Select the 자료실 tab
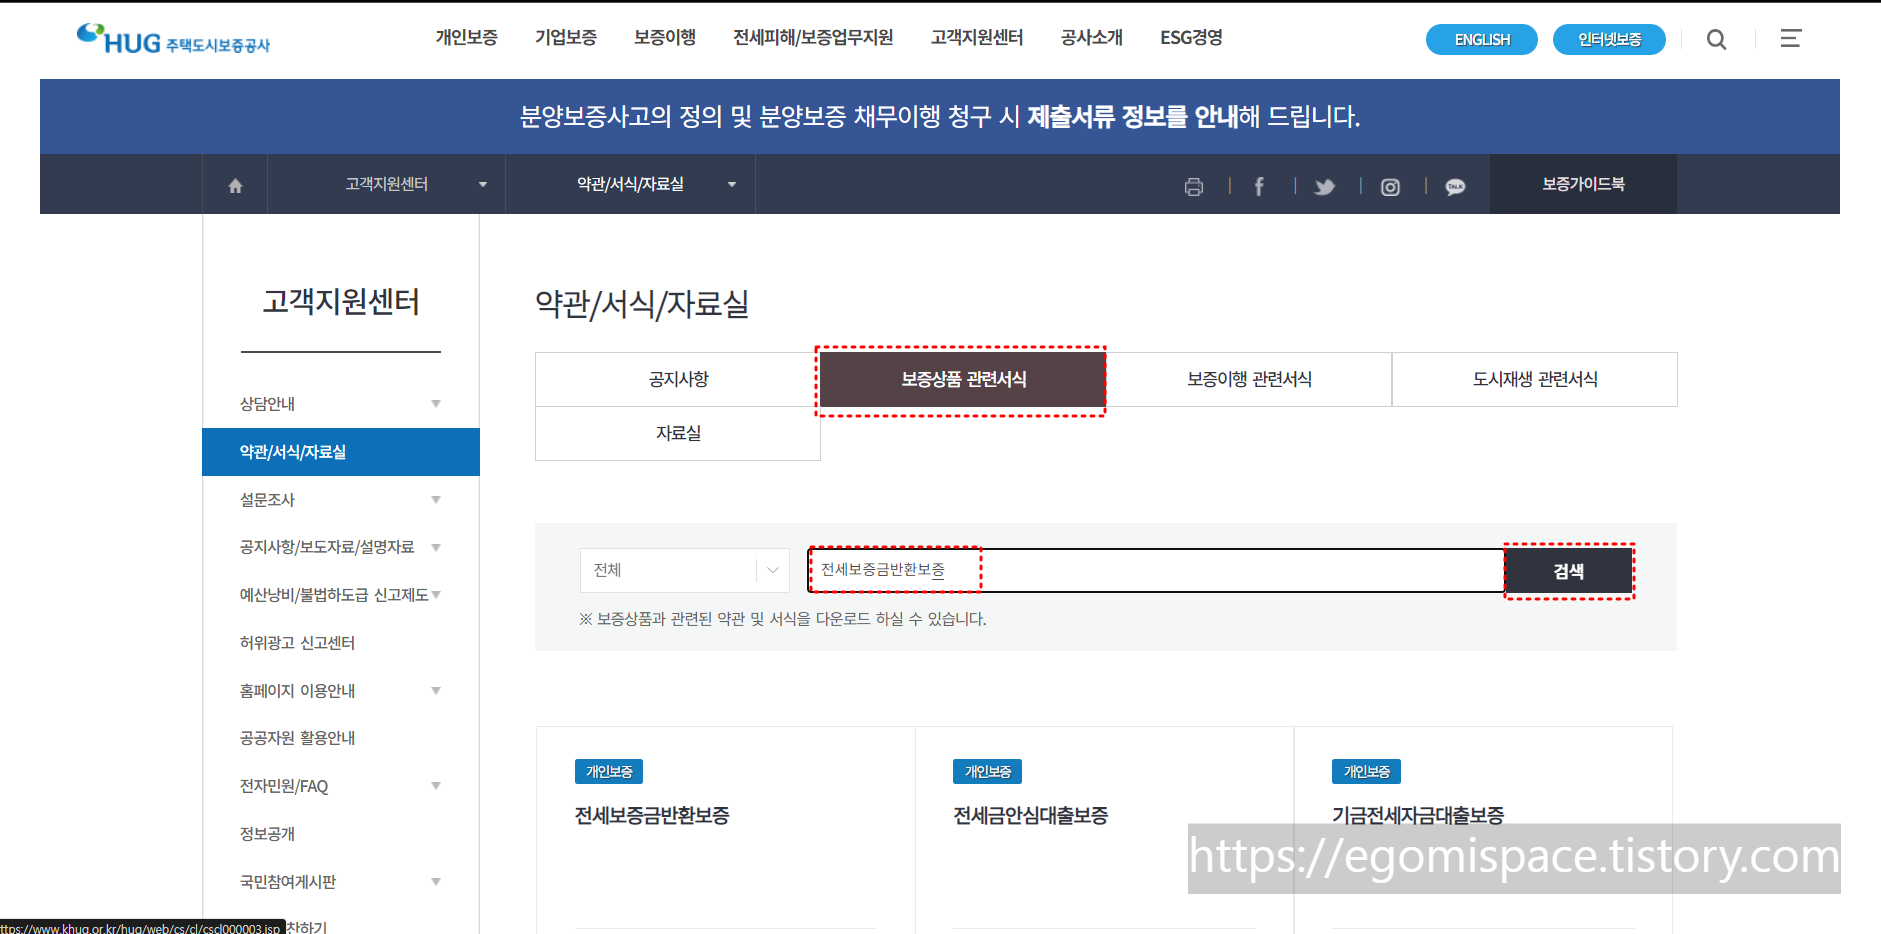The height and width of the screenshot is (934, 1881). click(x=678, y=433)
